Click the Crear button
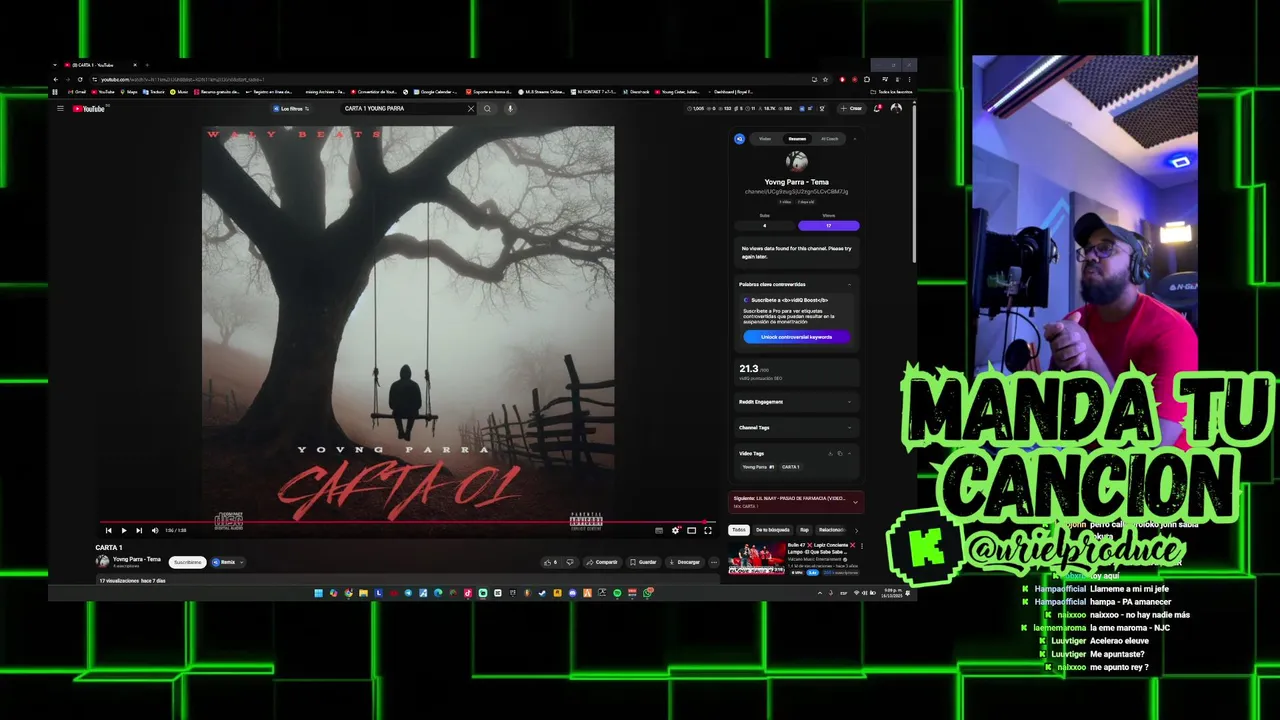1280x720 pixels. tap(852, 108)
